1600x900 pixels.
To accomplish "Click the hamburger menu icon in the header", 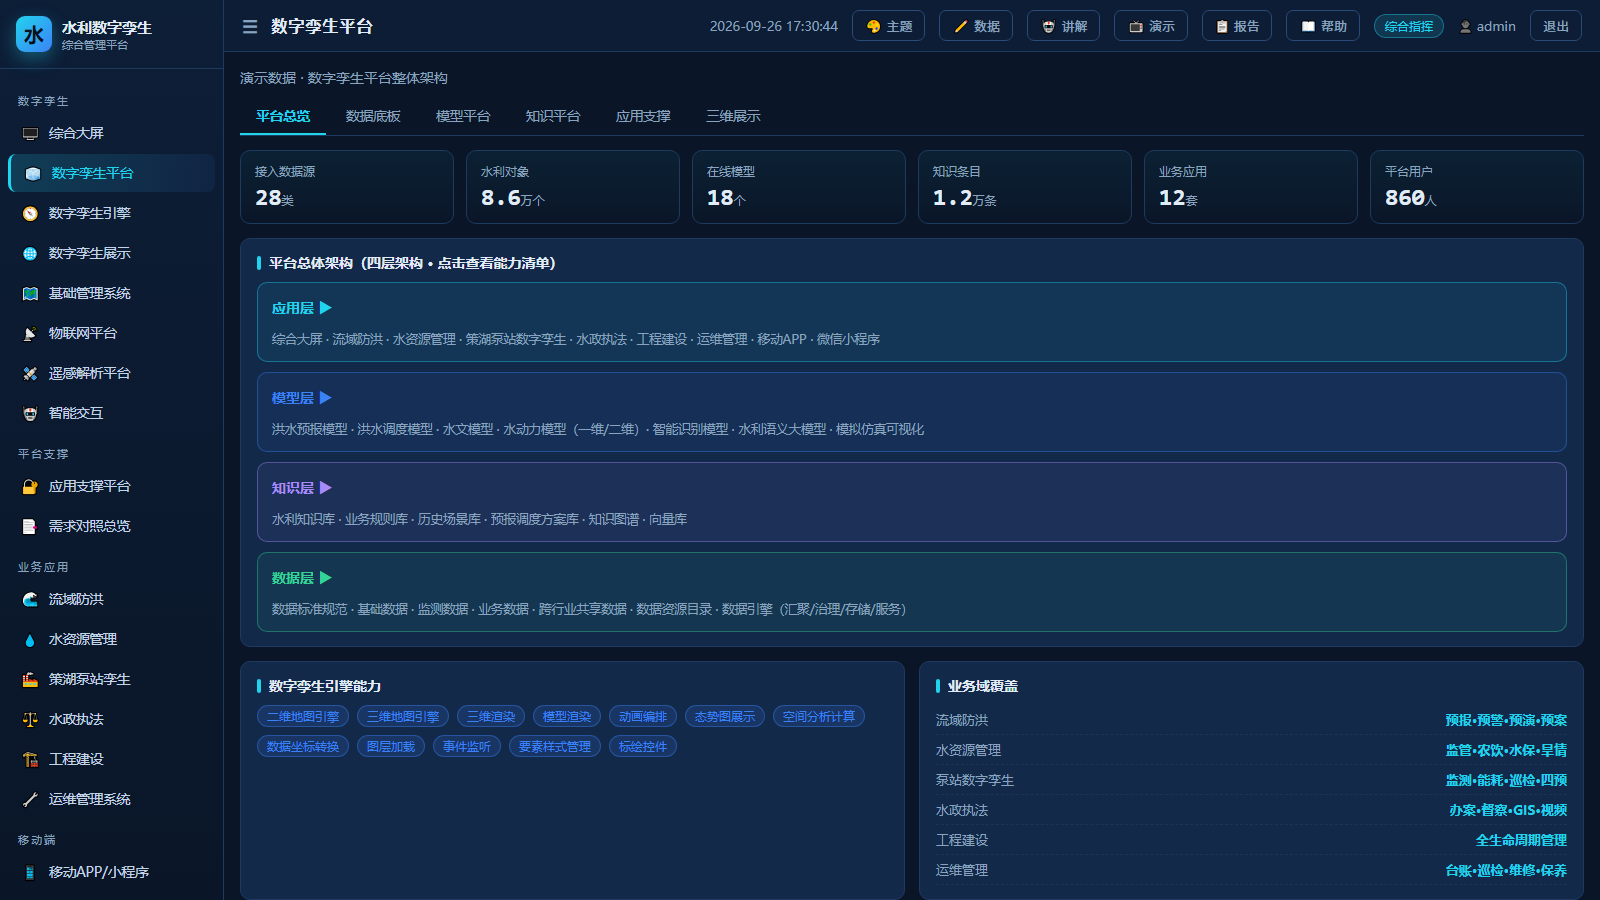I will coord(250,27).
